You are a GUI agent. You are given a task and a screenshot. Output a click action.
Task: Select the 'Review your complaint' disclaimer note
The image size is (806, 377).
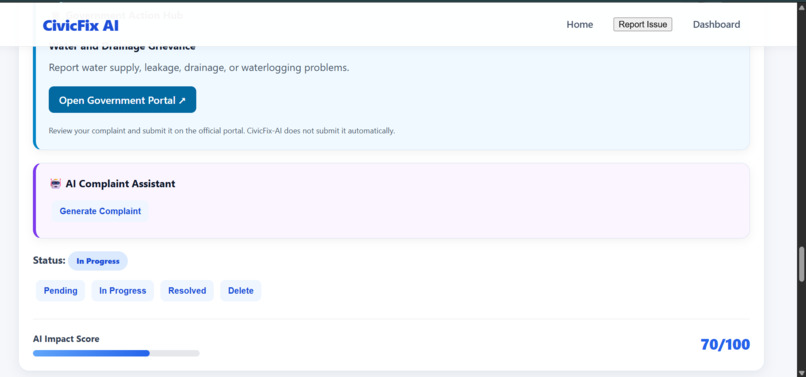click(x=222, y=131)
